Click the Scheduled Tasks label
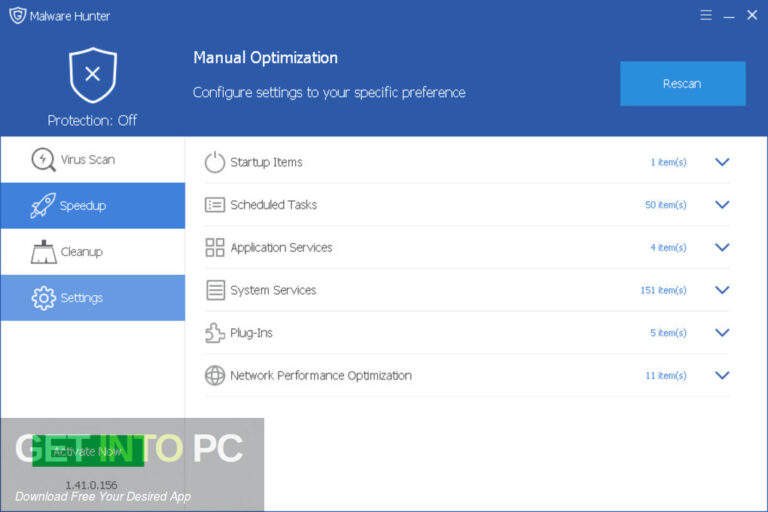The width and height of the screenshot is (768, 512). pyautogui.click(x=273, y=205)
